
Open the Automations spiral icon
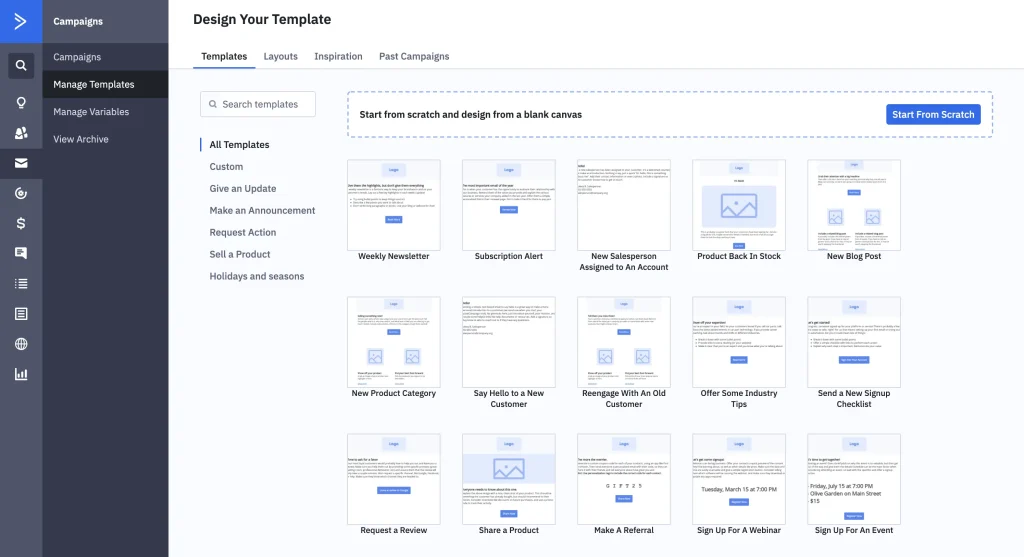click(21, 193)
